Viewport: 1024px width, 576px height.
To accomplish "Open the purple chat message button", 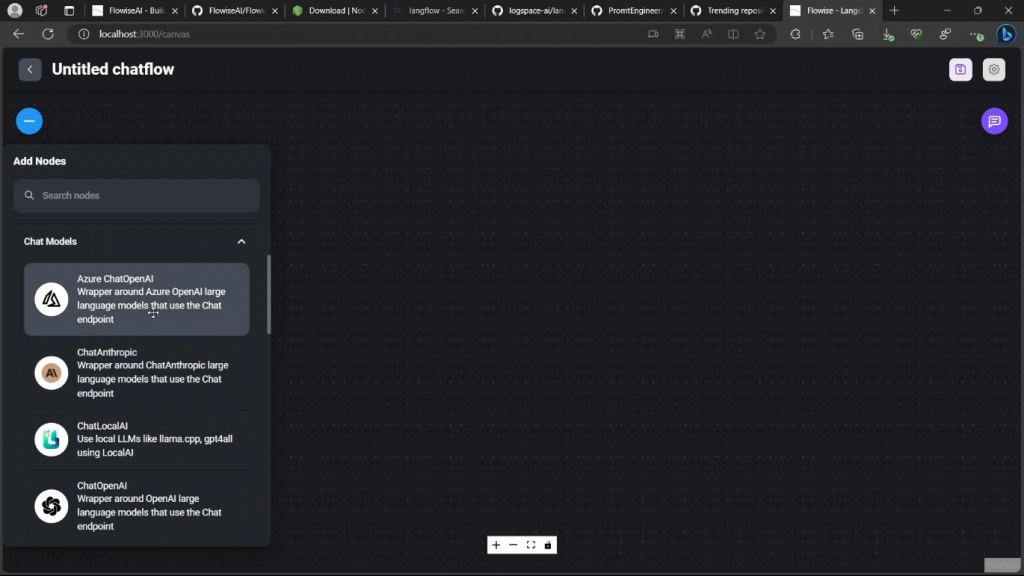I will [x=994, y=121].
